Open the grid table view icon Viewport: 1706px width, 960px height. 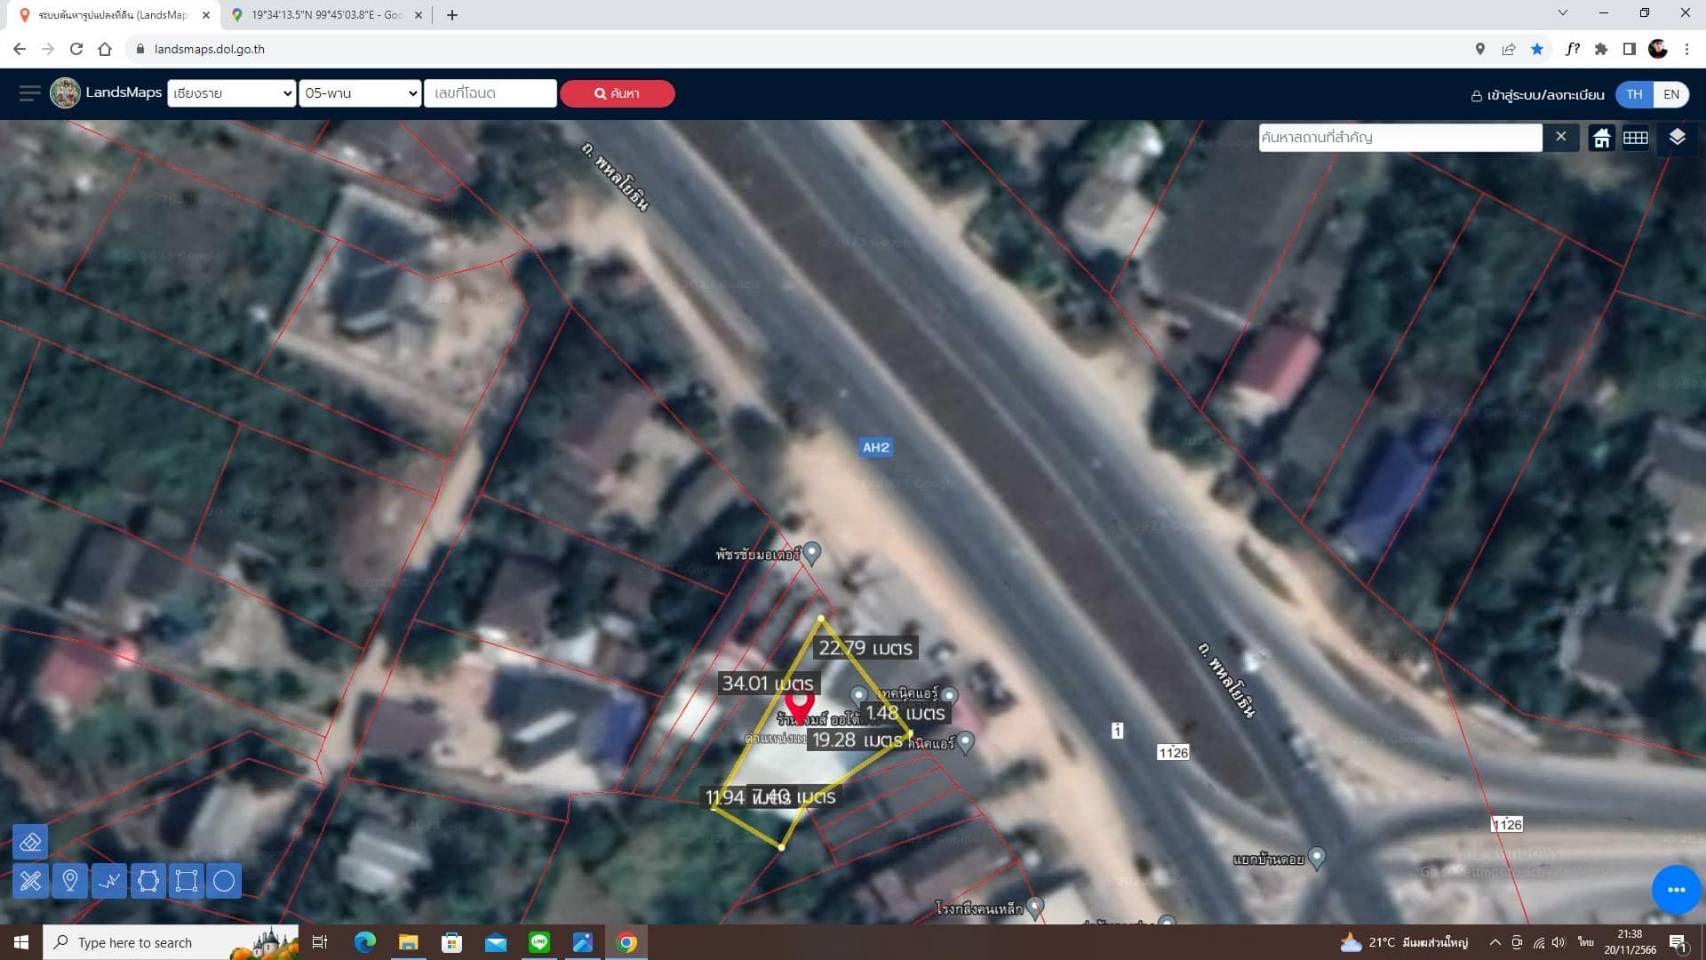point(1636,138)
